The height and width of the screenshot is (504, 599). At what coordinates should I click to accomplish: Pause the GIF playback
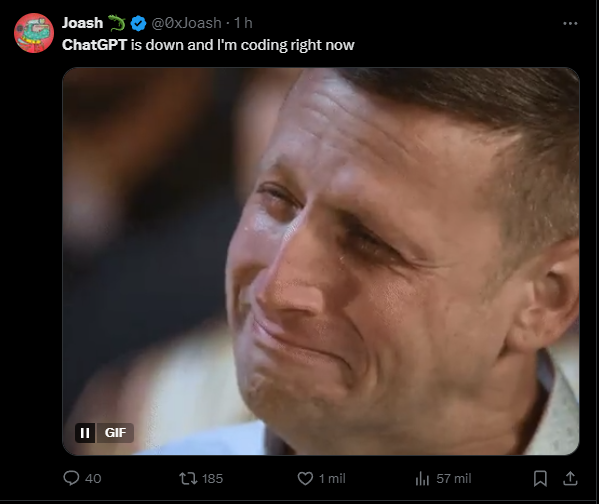[85, 433]
